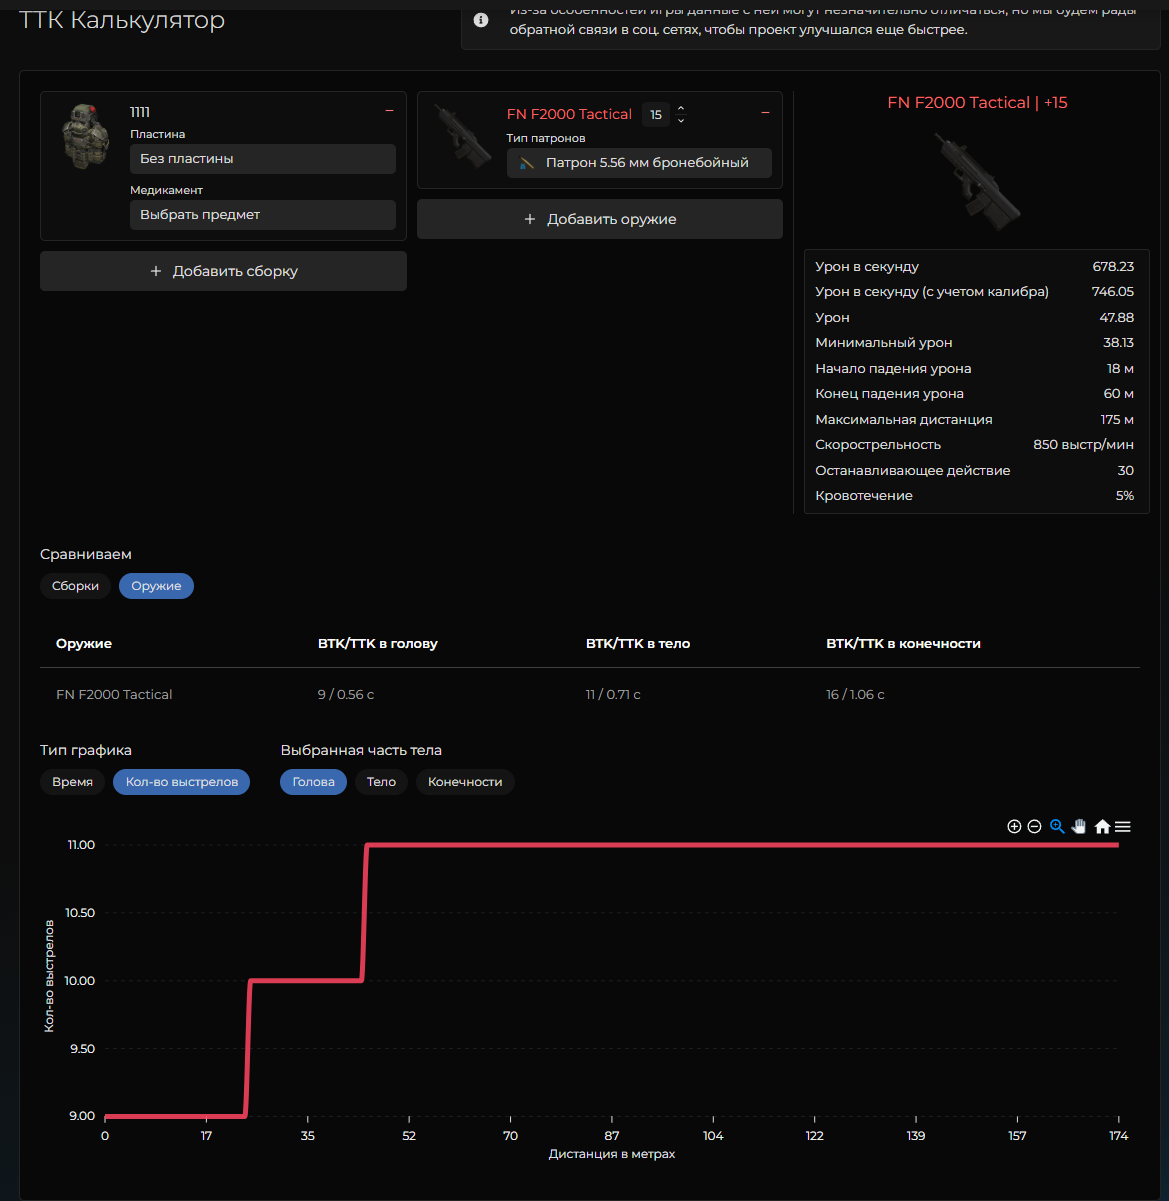Screen dimensions: 1169x1201
Task: Activate the chart panning hand tool
Action: pyautogui.click(x=1079, y=826)
